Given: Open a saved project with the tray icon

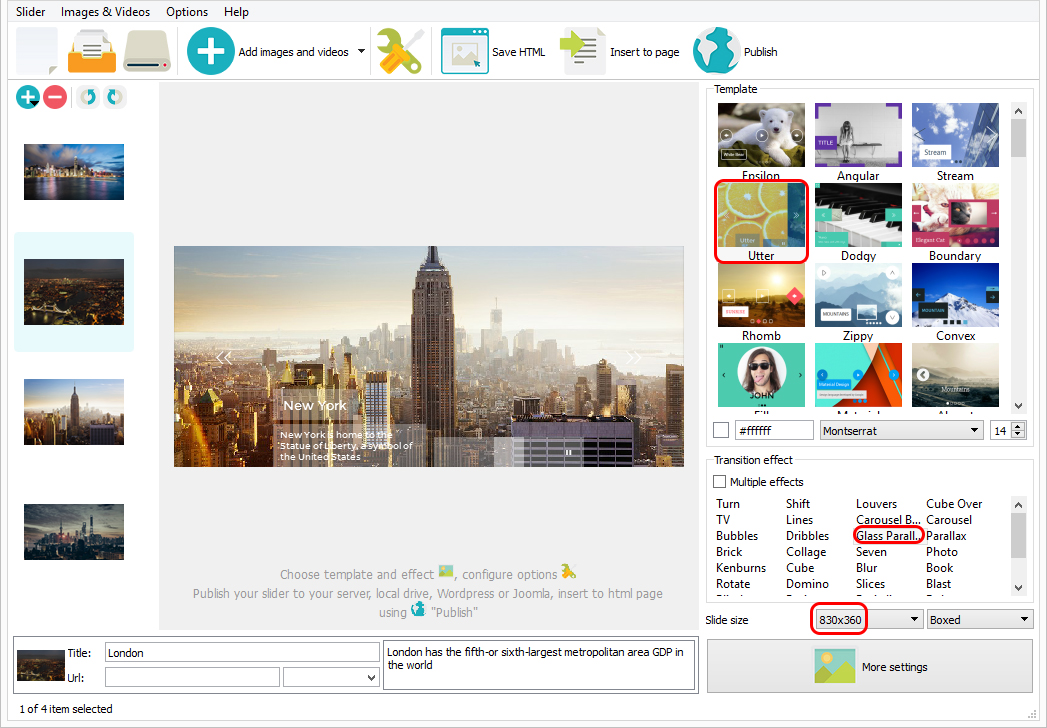Looking at the screenshot, I should tap(92, 51).
